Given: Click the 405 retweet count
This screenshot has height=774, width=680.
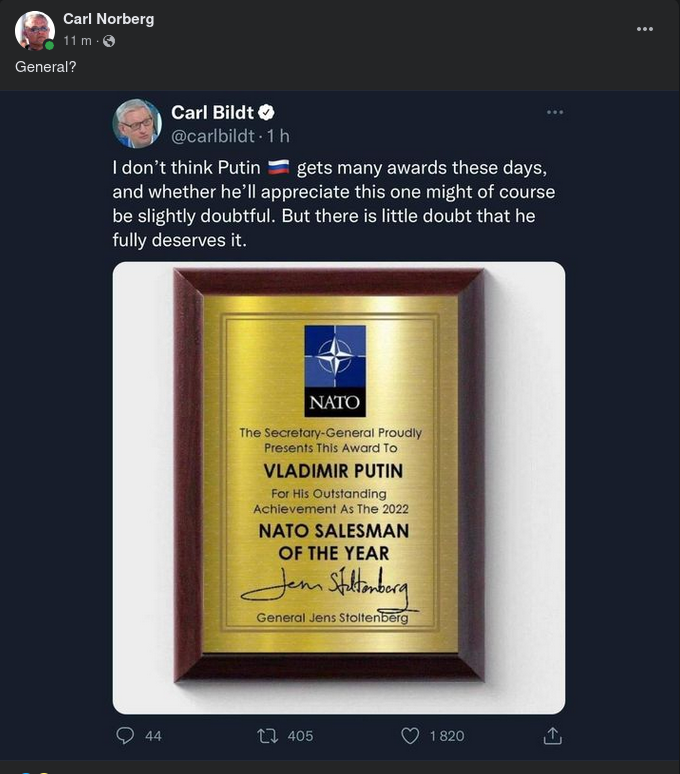Looking at the screenshot, I should [300, 735].
